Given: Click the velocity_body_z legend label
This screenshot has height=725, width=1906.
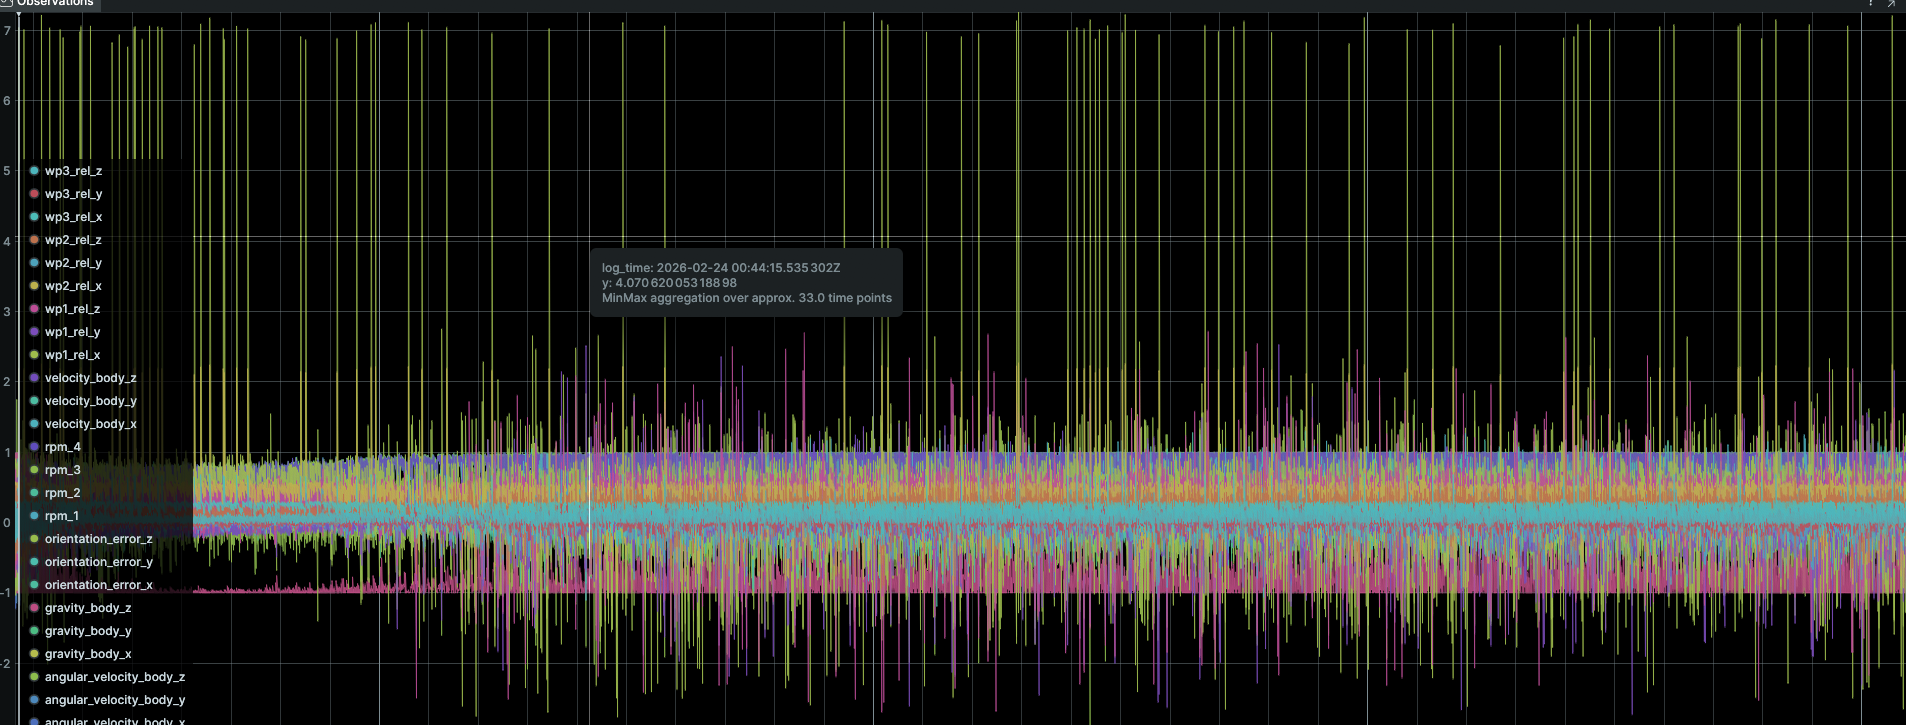Looking at the screenshot, I should 90,378.
